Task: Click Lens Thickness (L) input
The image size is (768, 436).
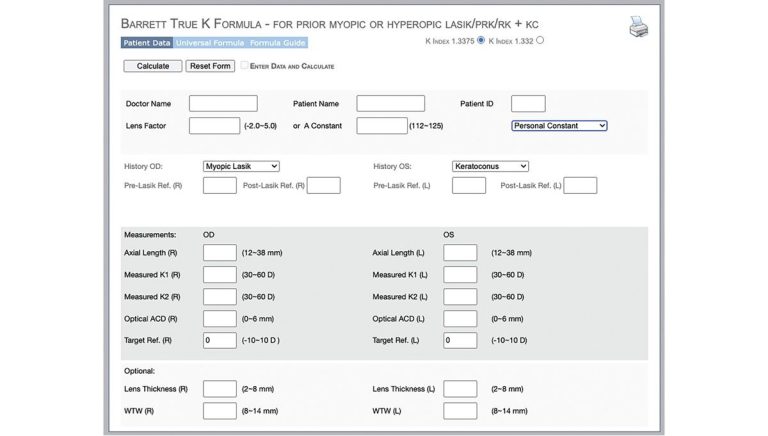Action: tap(460, 388)
